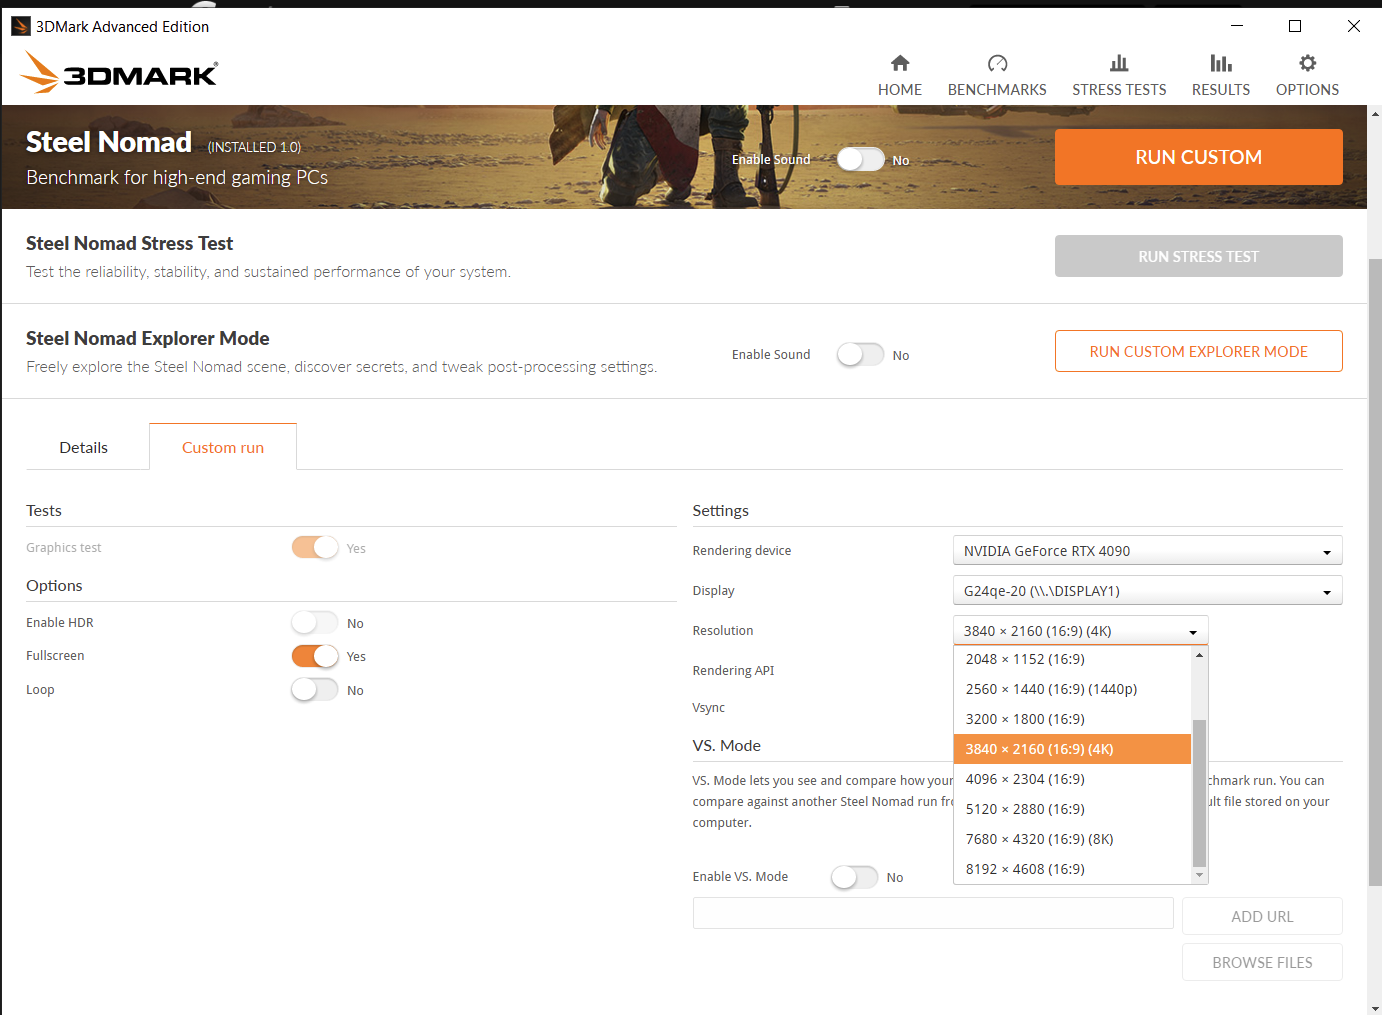Click the resolution list scrollbar thumb
The width and height of the screenshot is (1382, 1015).
pos(1199,793)
